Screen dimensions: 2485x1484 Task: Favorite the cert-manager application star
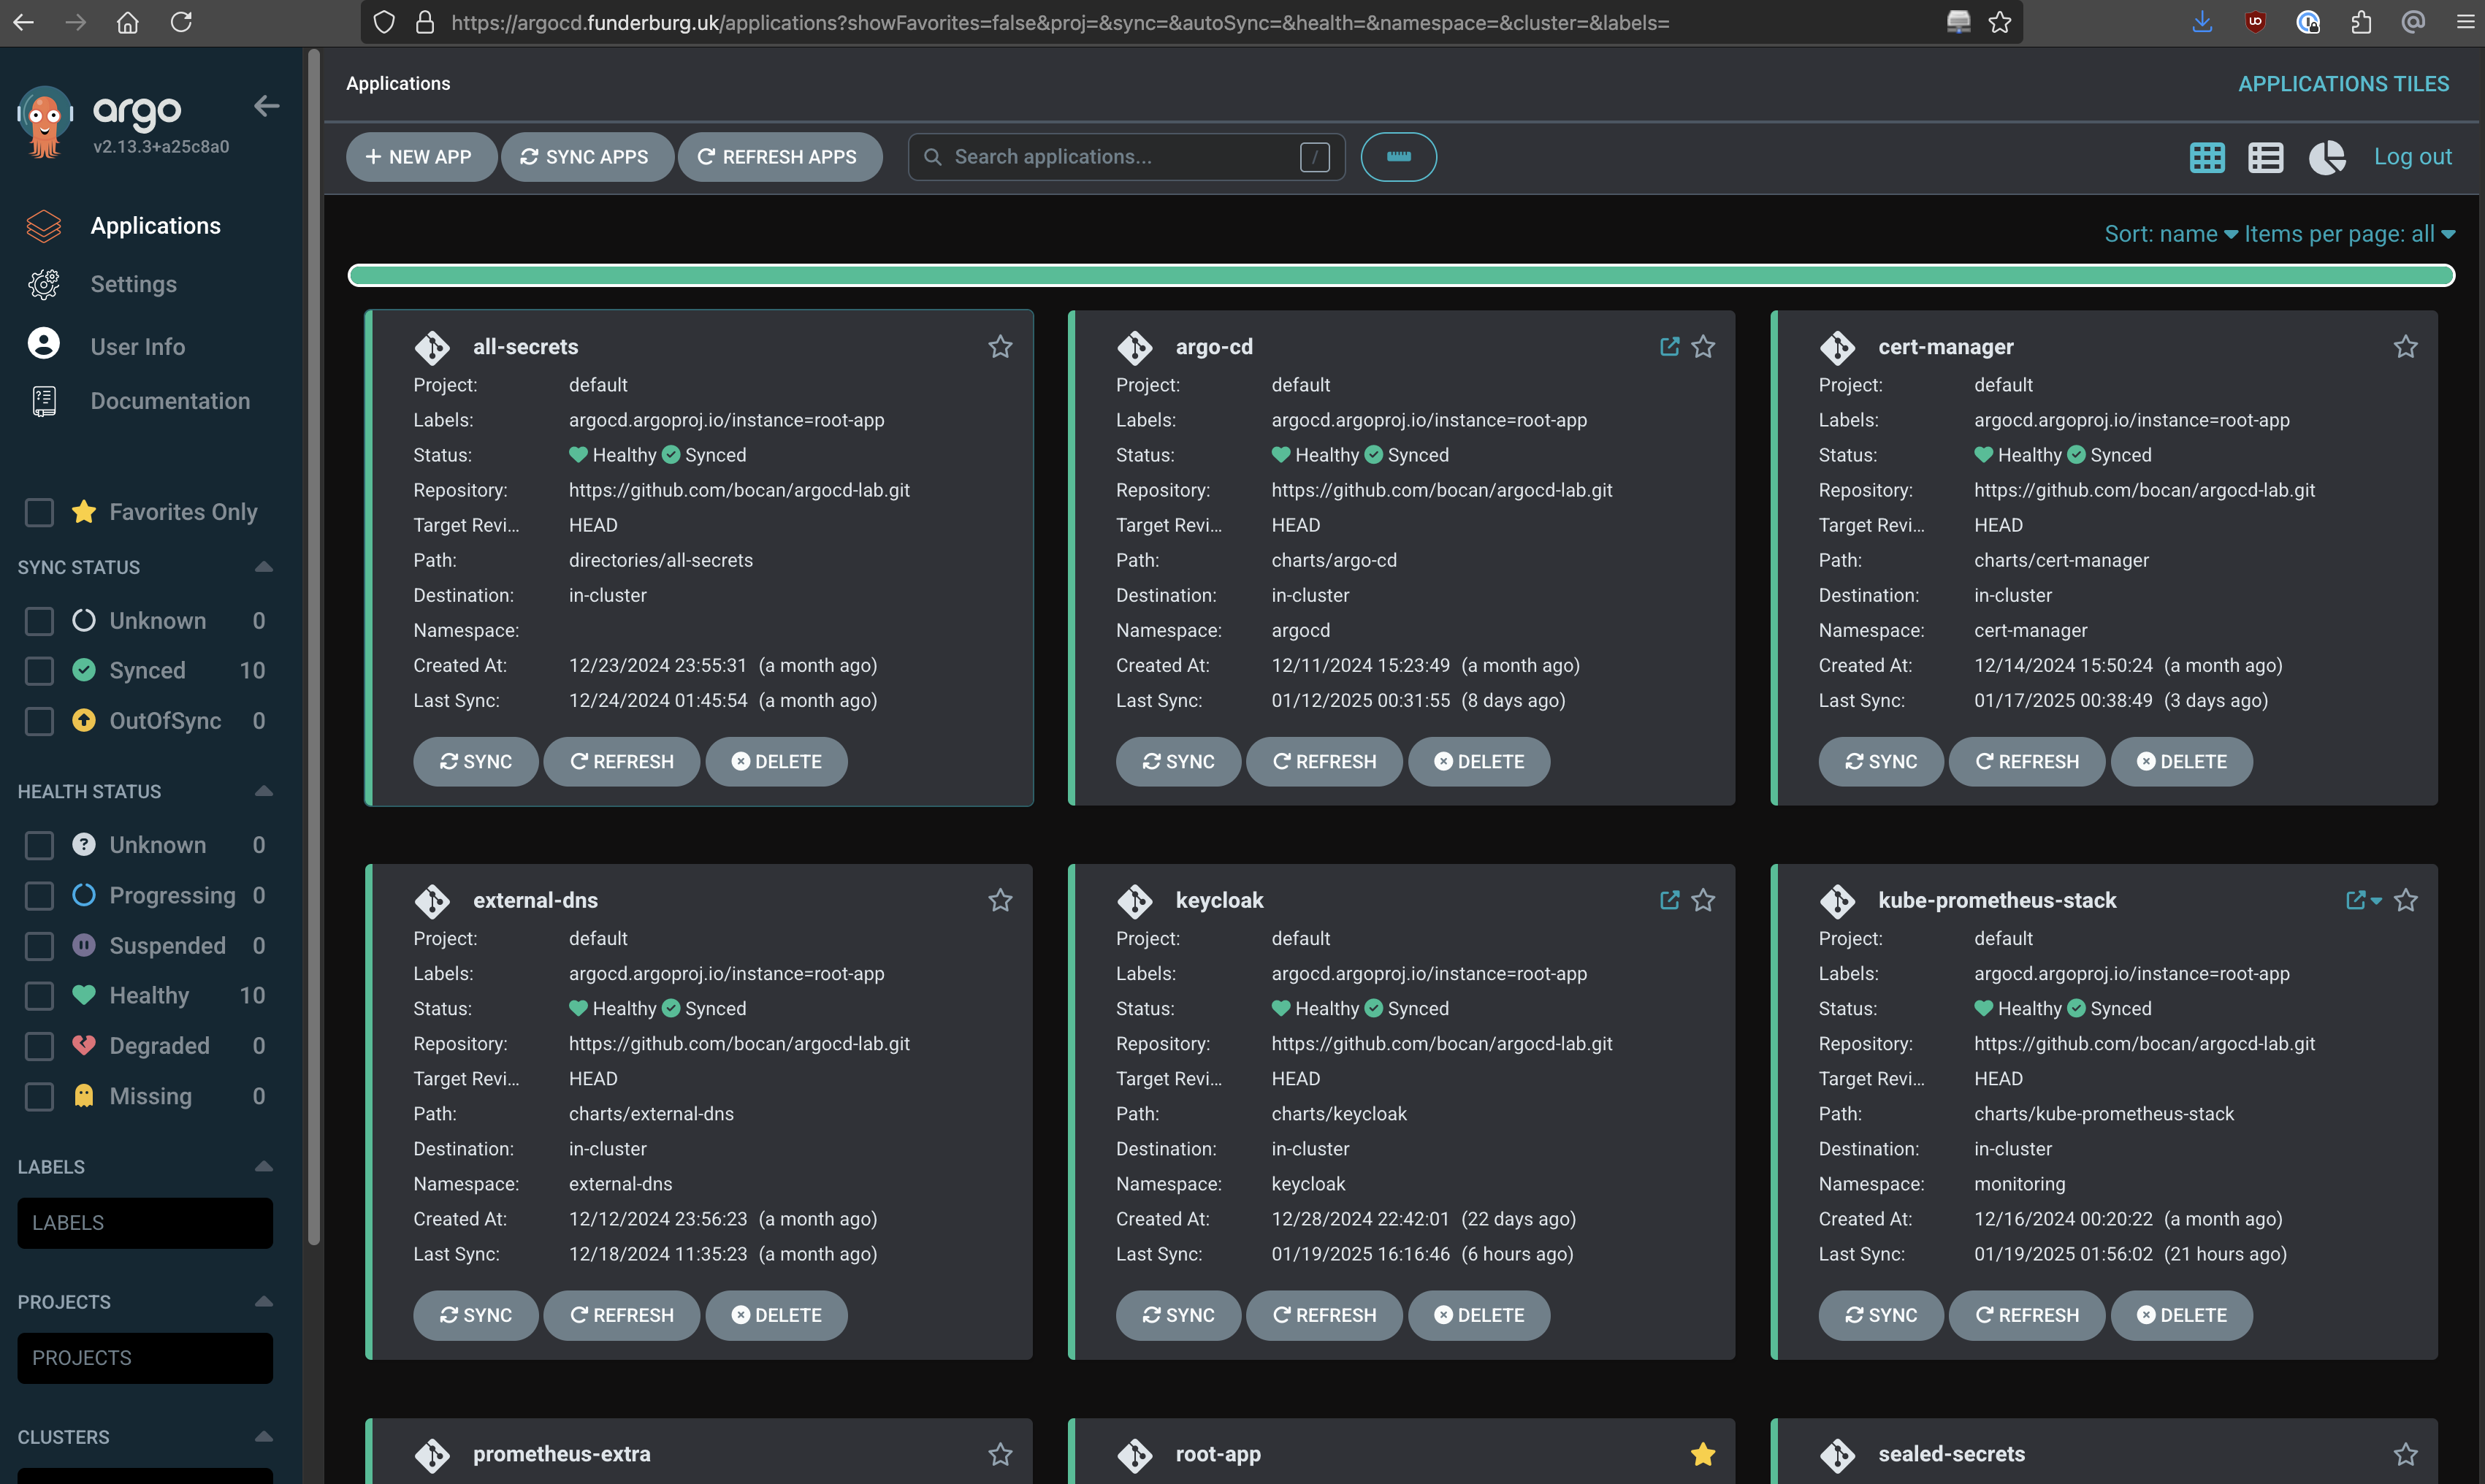point(2405,347)
